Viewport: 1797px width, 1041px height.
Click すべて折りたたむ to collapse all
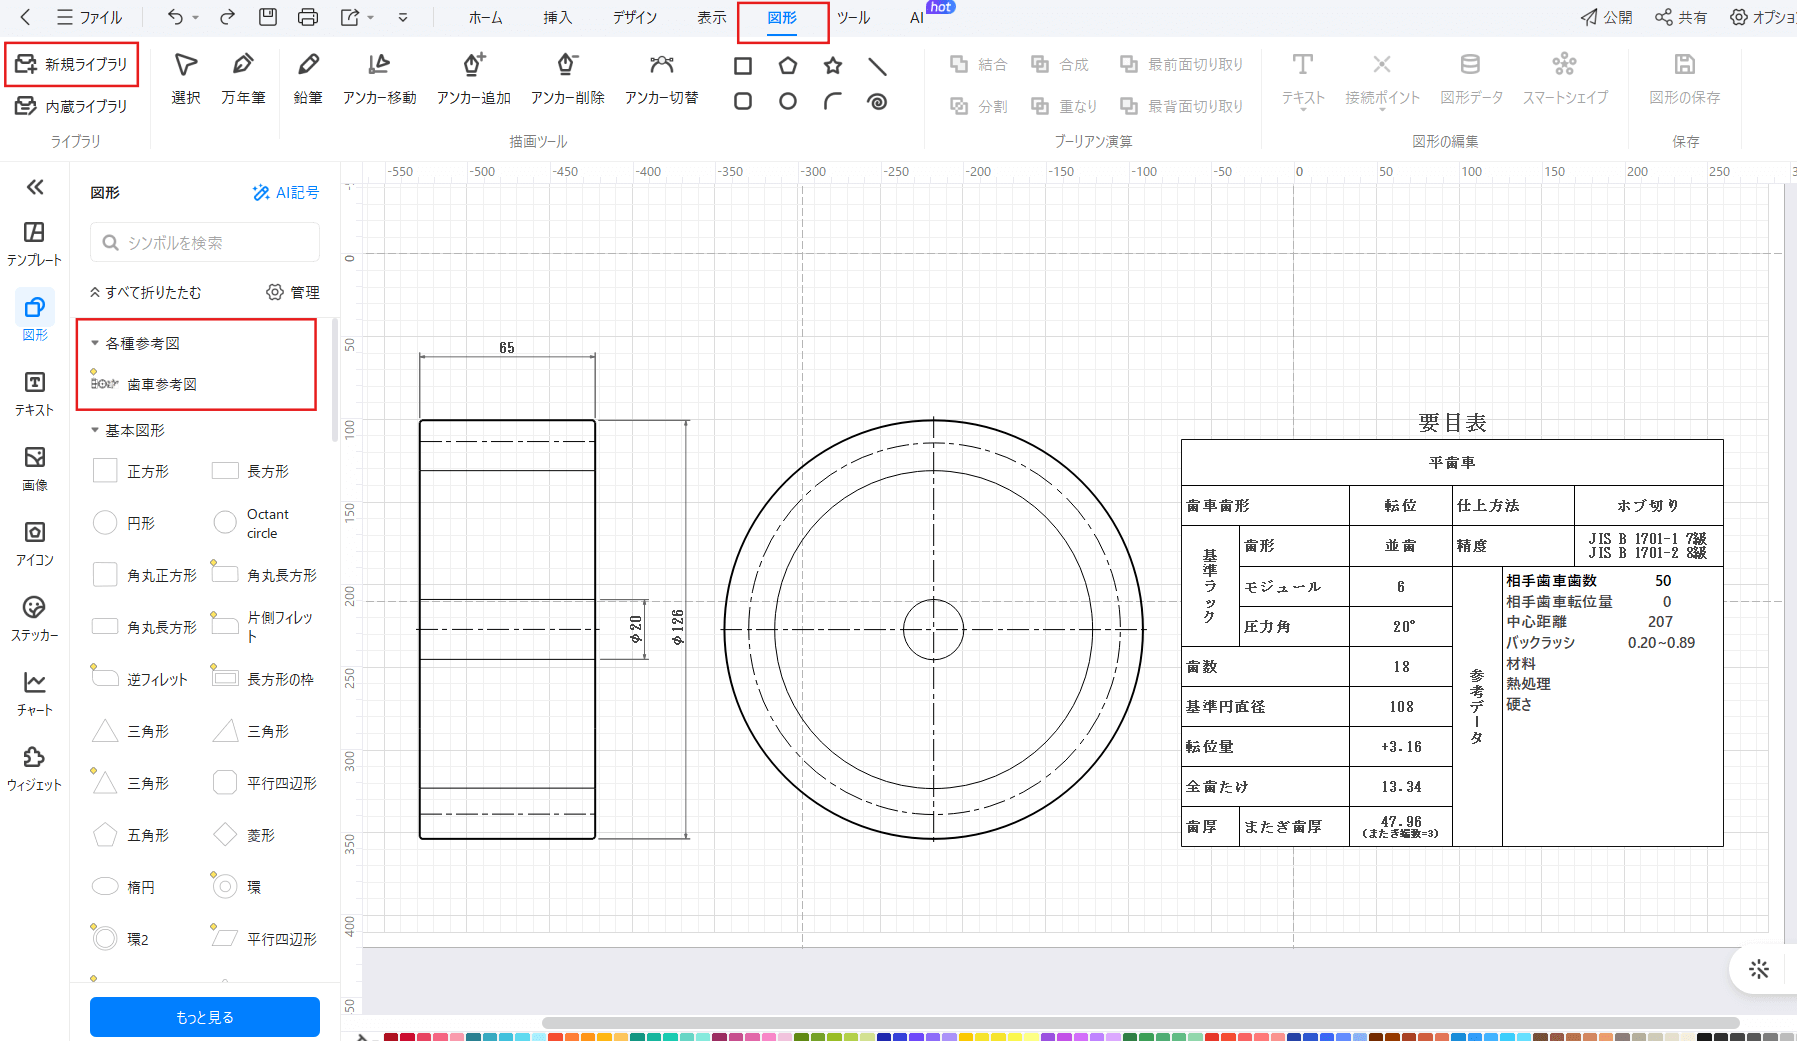pos(146,292)
